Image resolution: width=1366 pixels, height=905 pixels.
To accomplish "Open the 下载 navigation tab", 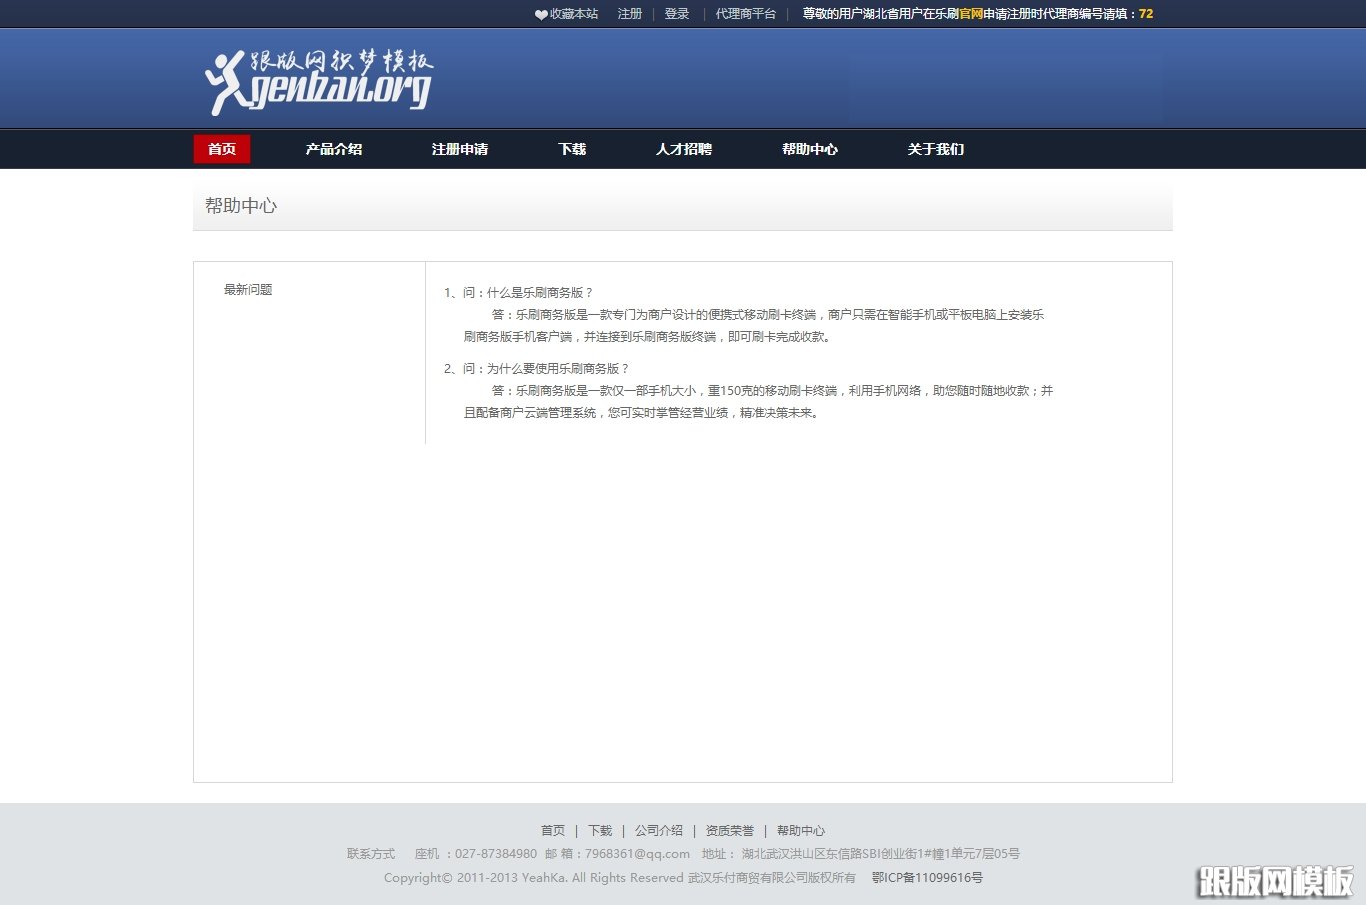I will (571, 148).
